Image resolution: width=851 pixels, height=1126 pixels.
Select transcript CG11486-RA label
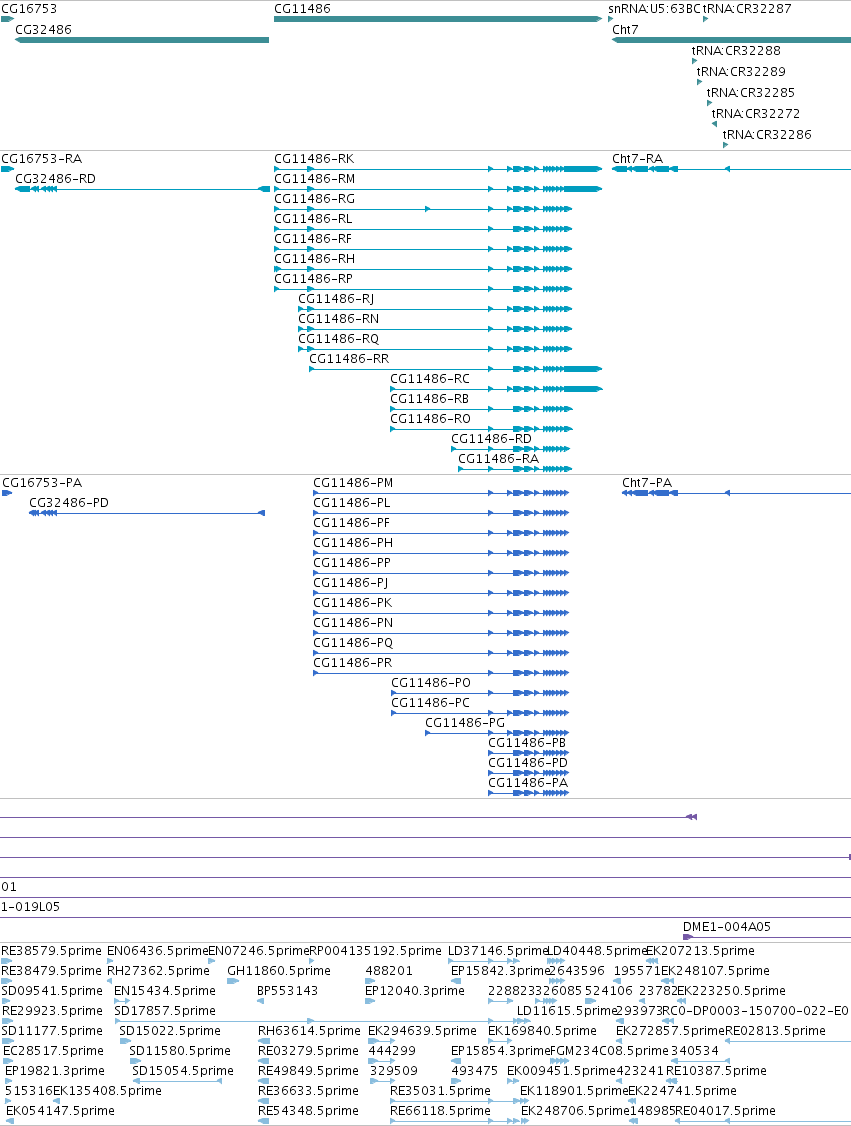pyautogui.click(x=498, y=460)
